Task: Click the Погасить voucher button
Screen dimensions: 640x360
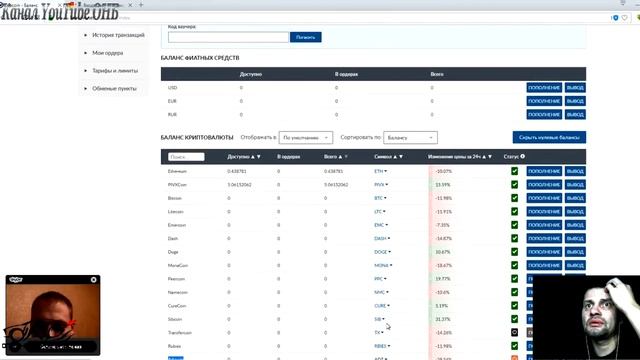Action: [306, 37]
